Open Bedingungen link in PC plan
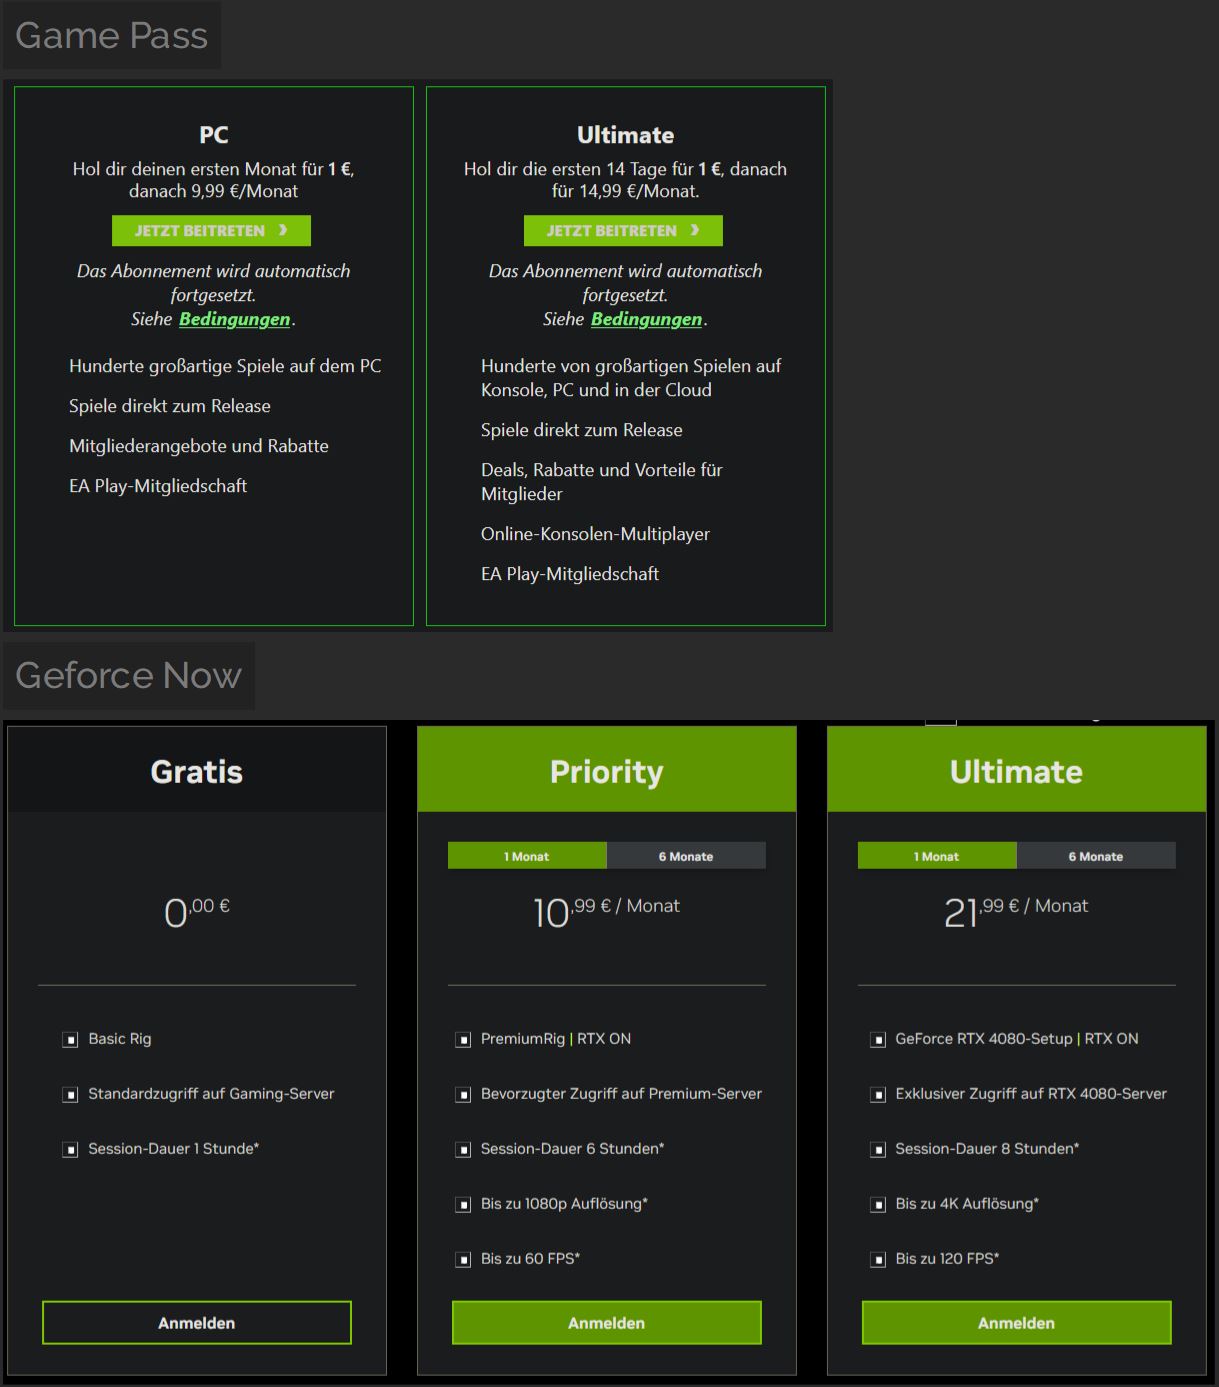The height and width of the screenshot is (1387, 1219). coord(235,319)
